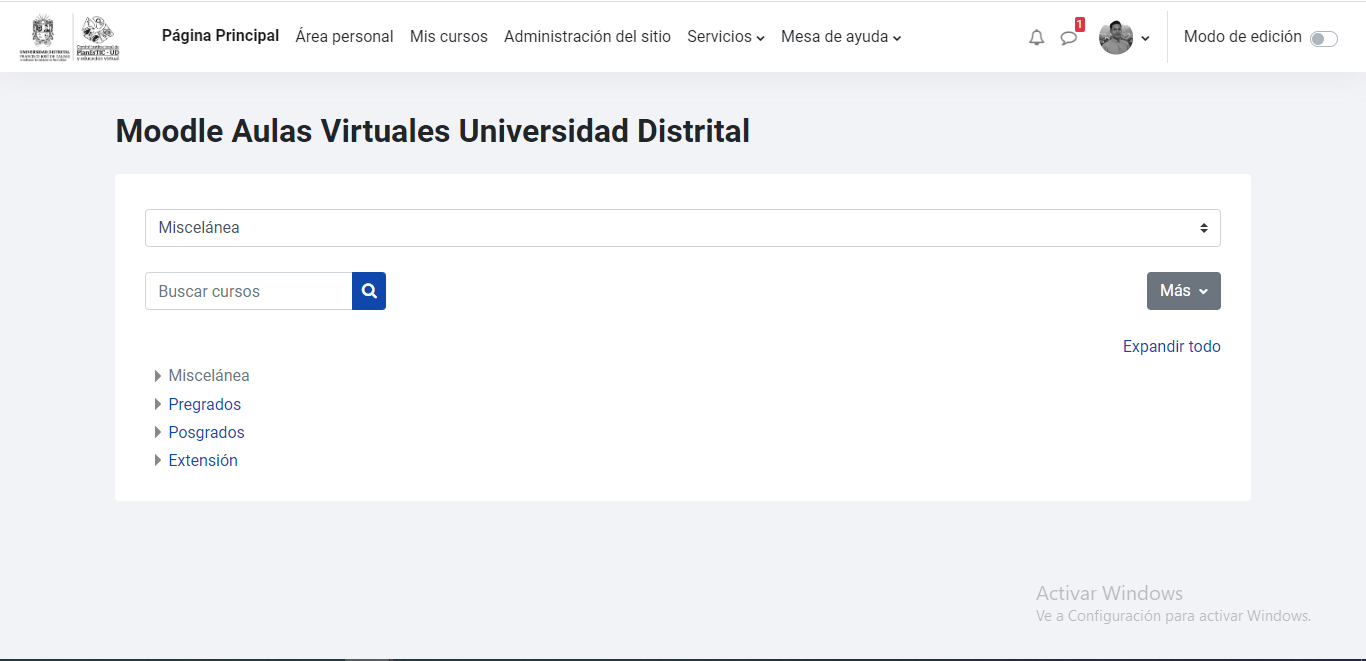
Task: Click the profile avatar picture
Action: click(x=1114, y=37)
